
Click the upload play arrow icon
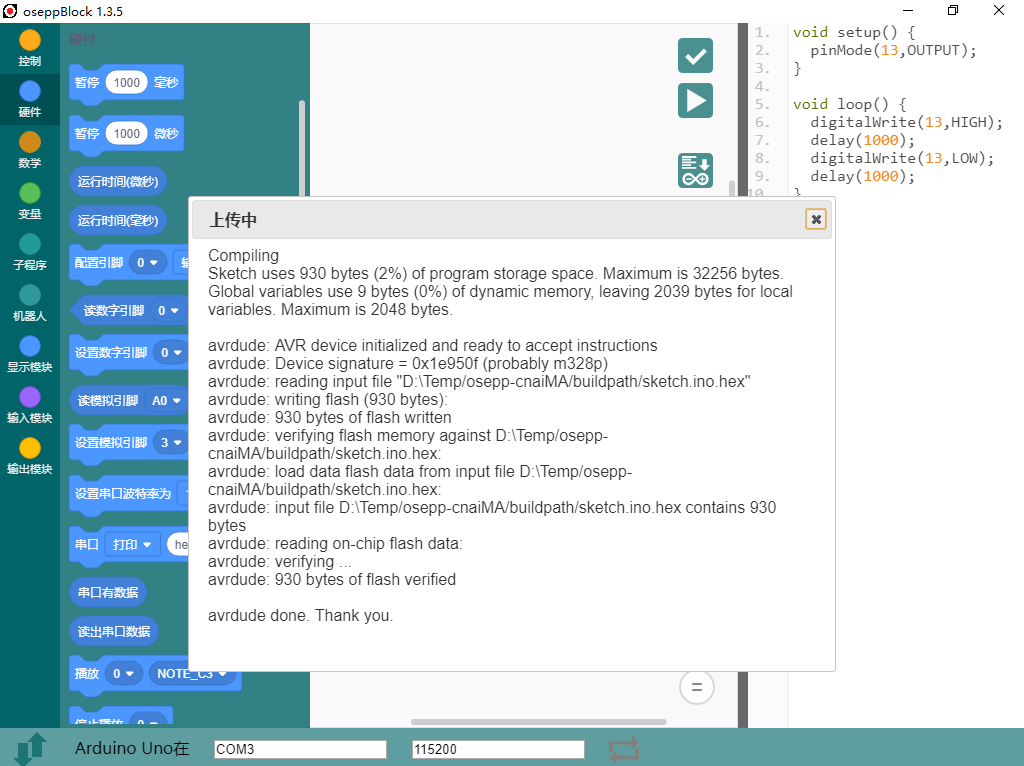(x=695, y=101)
